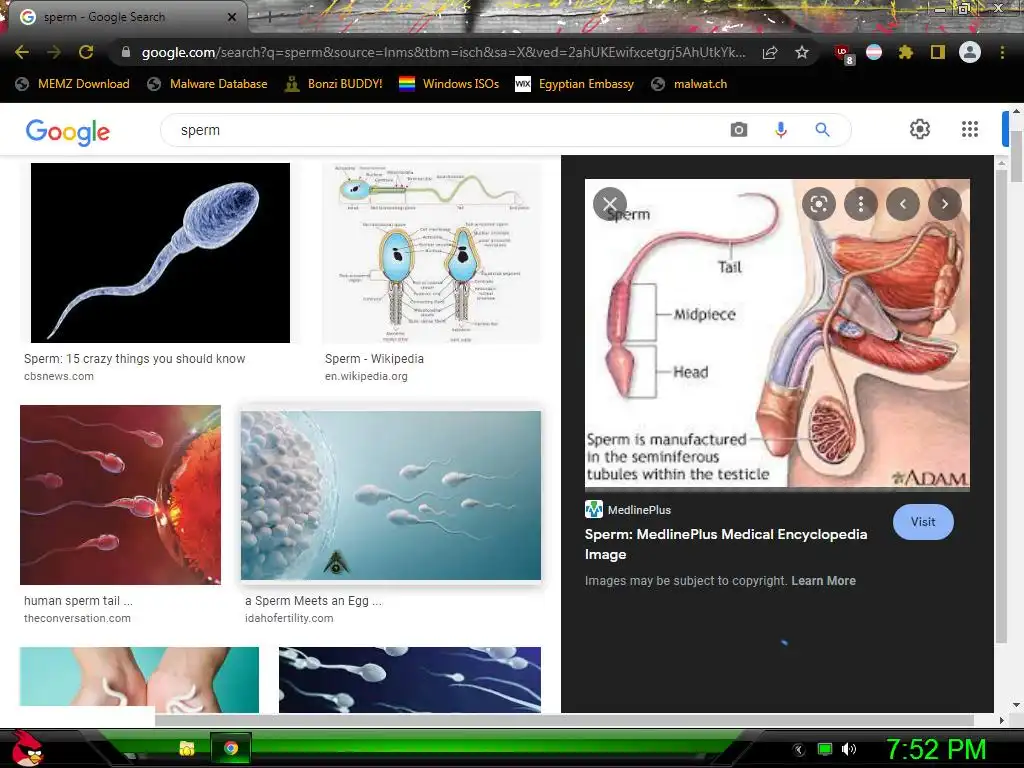Open the Google apps grid

click(x=970, y=129)
